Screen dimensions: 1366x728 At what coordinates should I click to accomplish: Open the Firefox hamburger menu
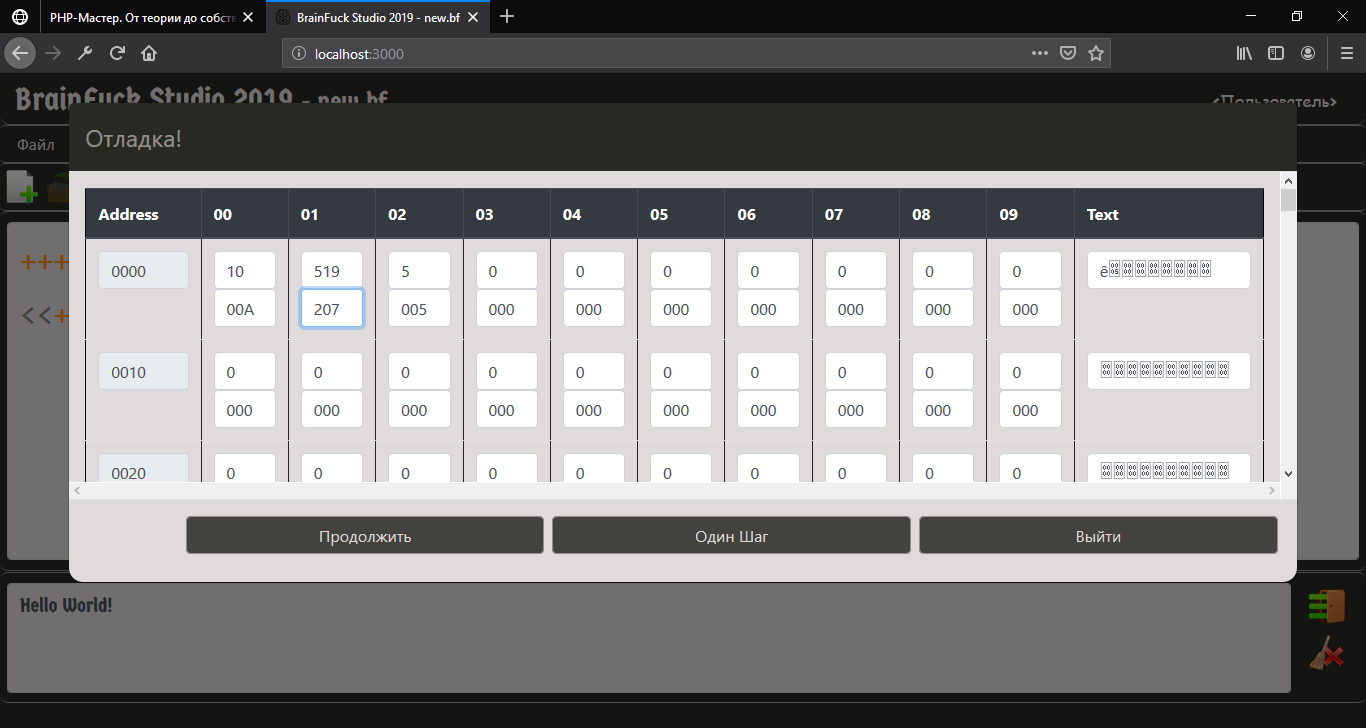pos(1346,53)
